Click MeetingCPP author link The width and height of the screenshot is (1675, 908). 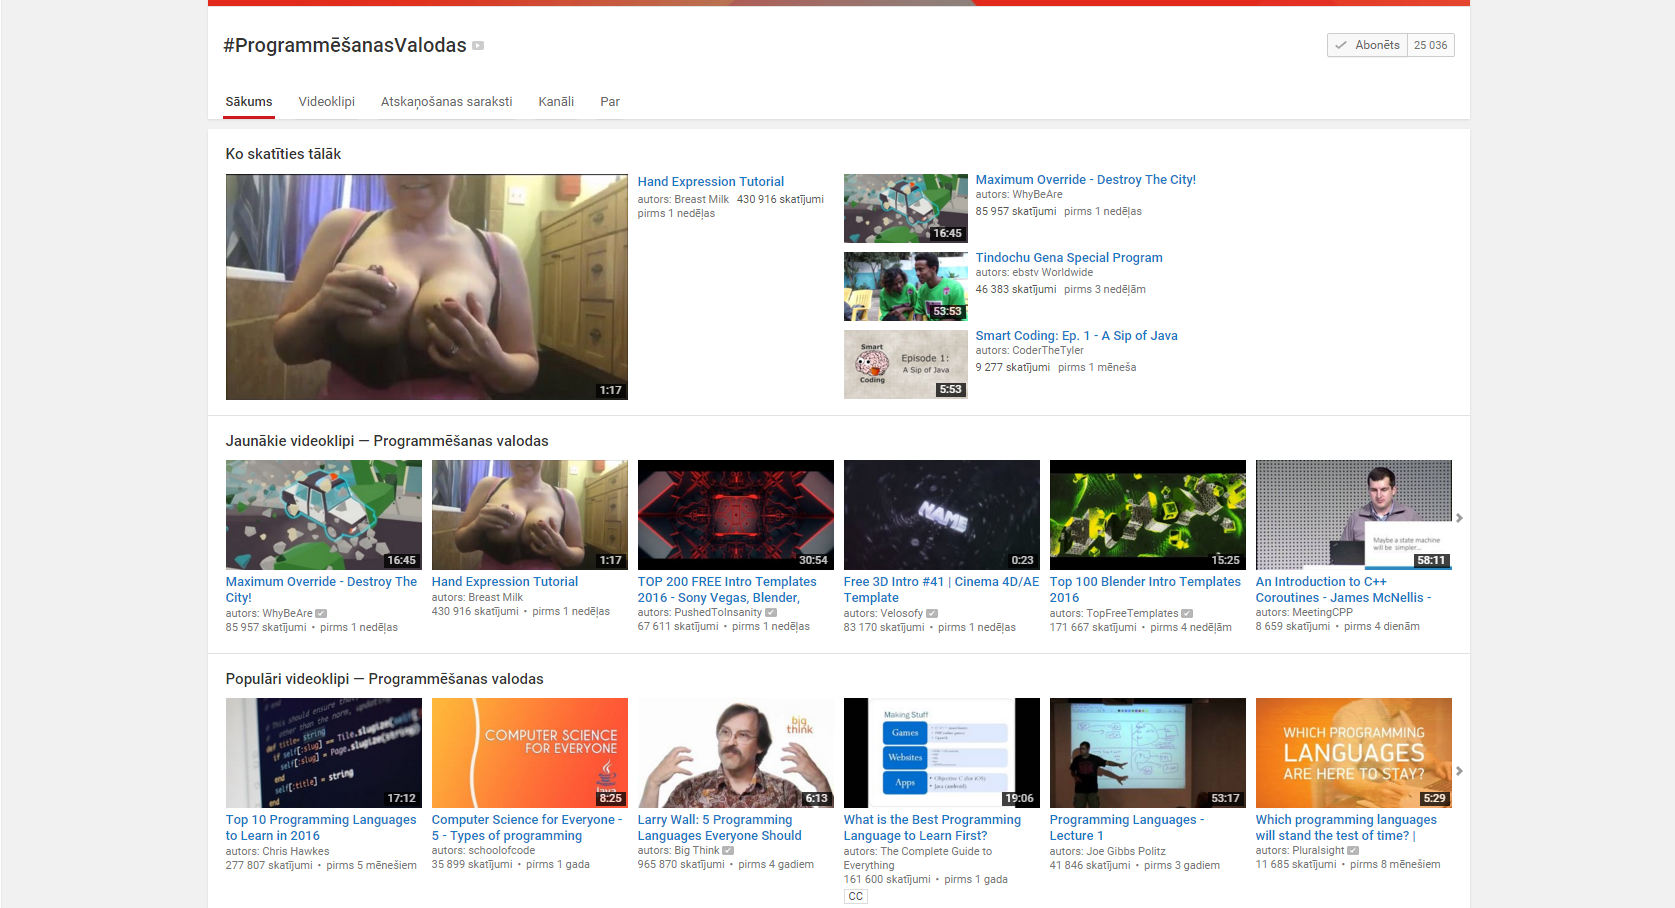[x=1322, y=613]
